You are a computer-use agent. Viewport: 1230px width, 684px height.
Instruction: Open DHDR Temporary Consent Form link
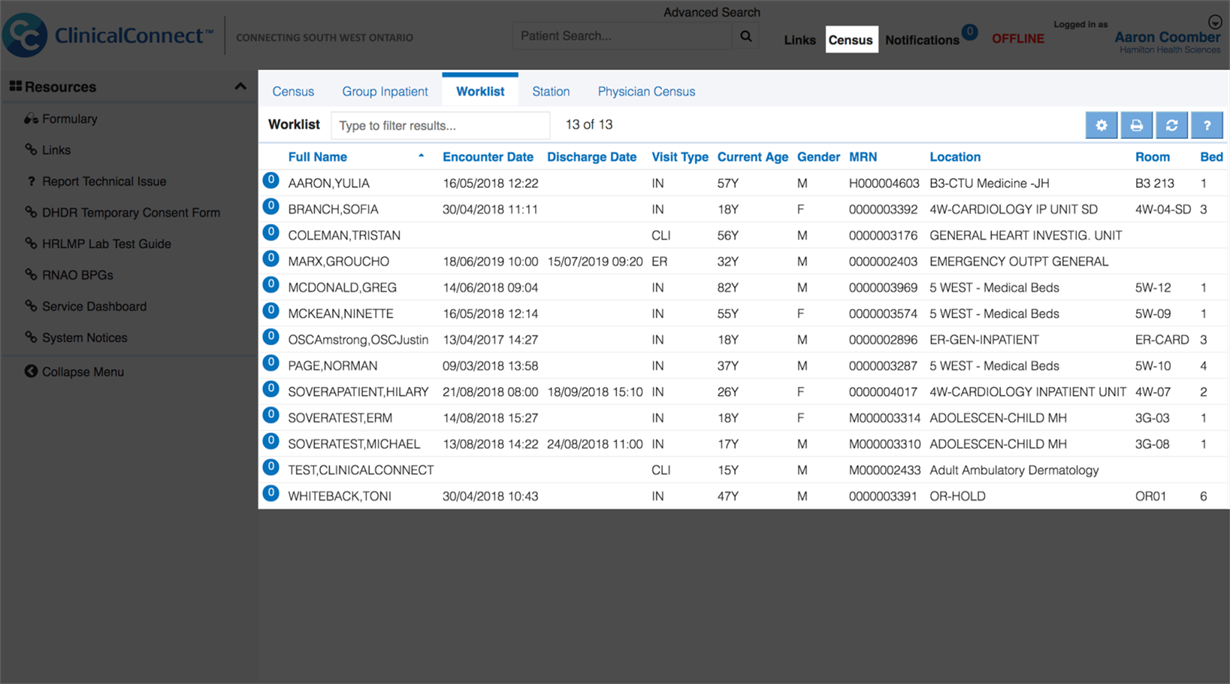click(x=131, y=213)
